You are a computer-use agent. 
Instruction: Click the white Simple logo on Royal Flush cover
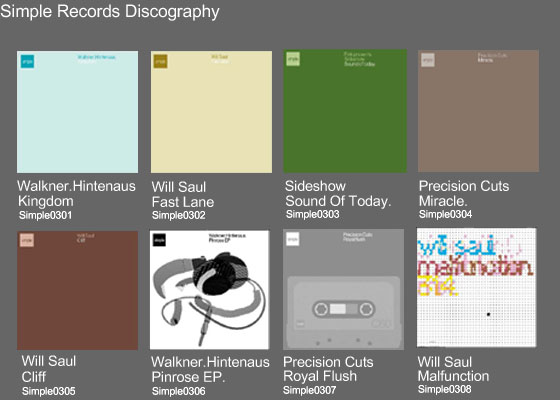293,239
